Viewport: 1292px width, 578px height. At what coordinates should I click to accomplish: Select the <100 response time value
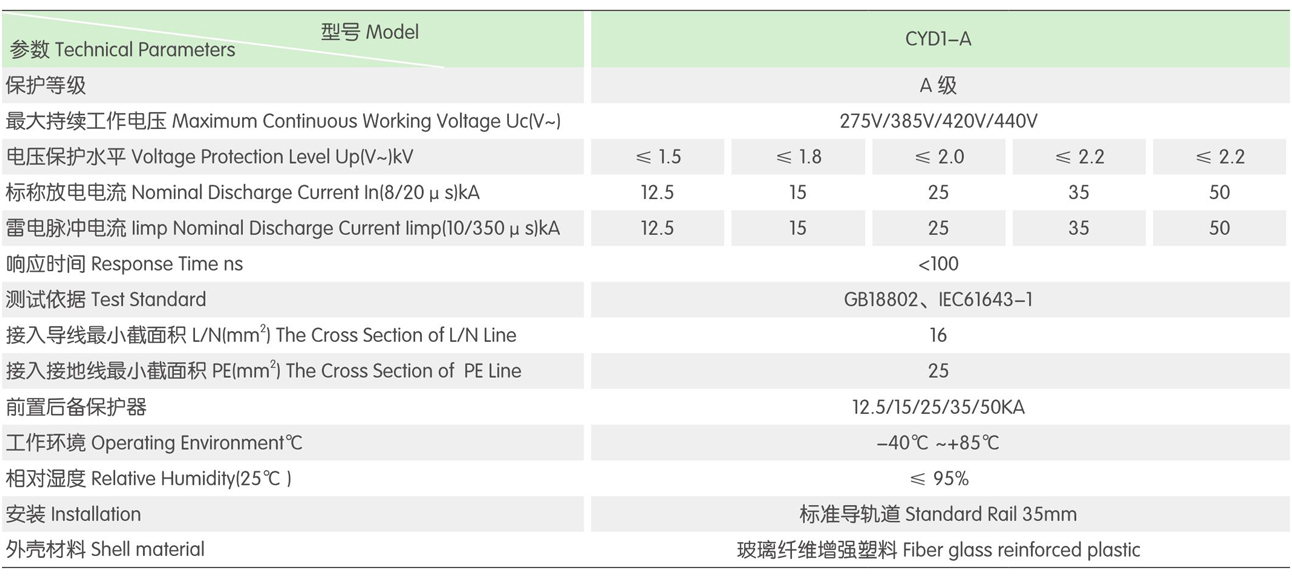(x=937, y=264)
